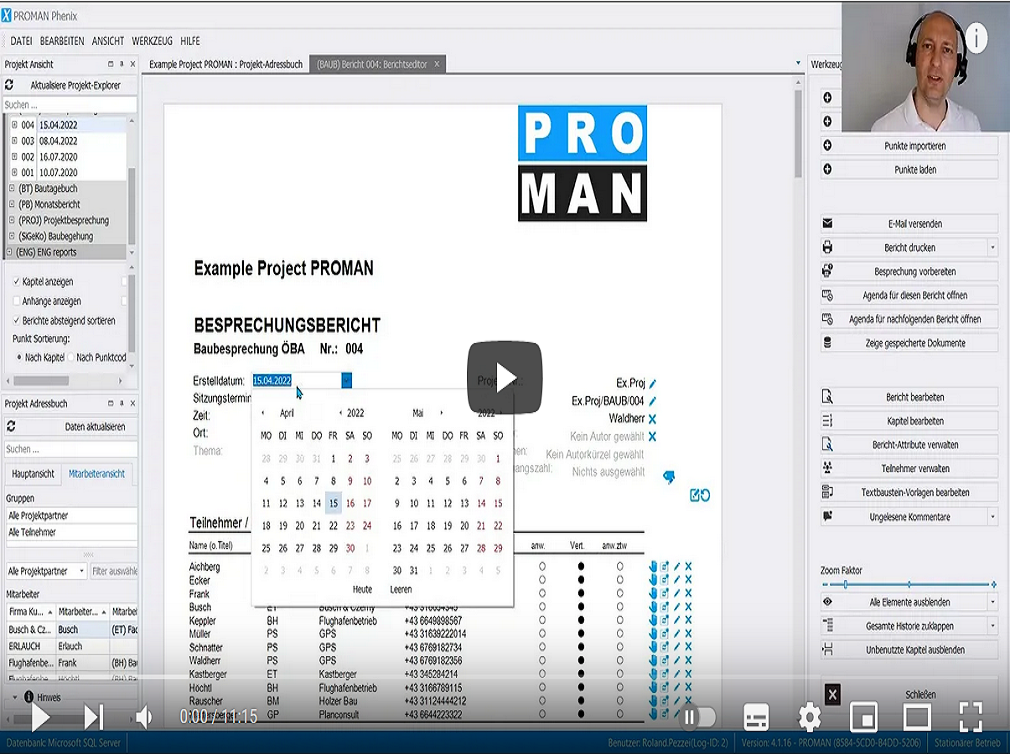Screen dimensions: 1010x754
Task: Click the video mute speaker icon
Action: coord(144,716)
